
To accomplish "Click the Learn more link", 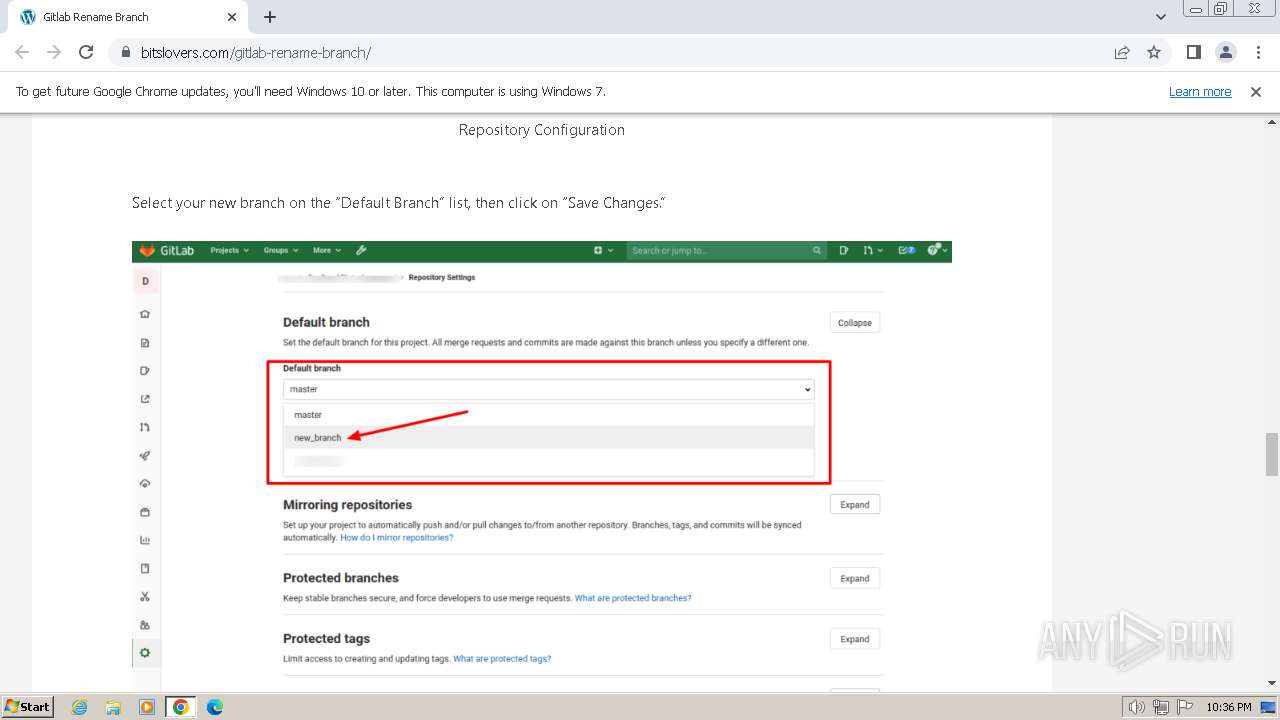I will (1200, 92).
